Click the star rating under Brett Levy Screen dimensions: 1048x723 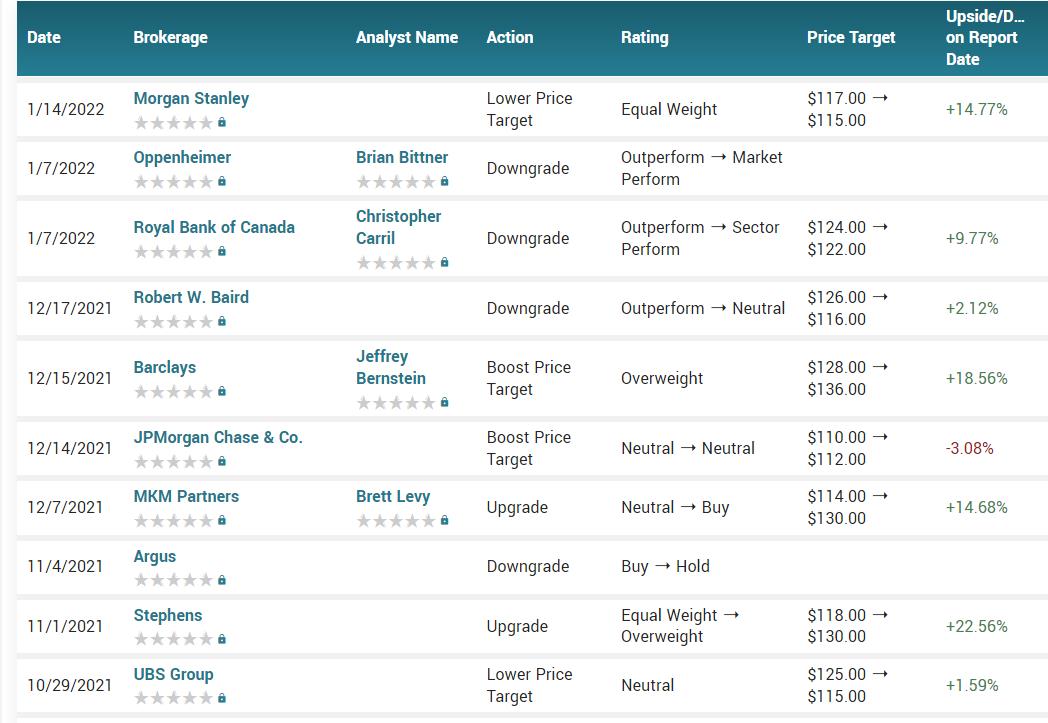(396, 521)
